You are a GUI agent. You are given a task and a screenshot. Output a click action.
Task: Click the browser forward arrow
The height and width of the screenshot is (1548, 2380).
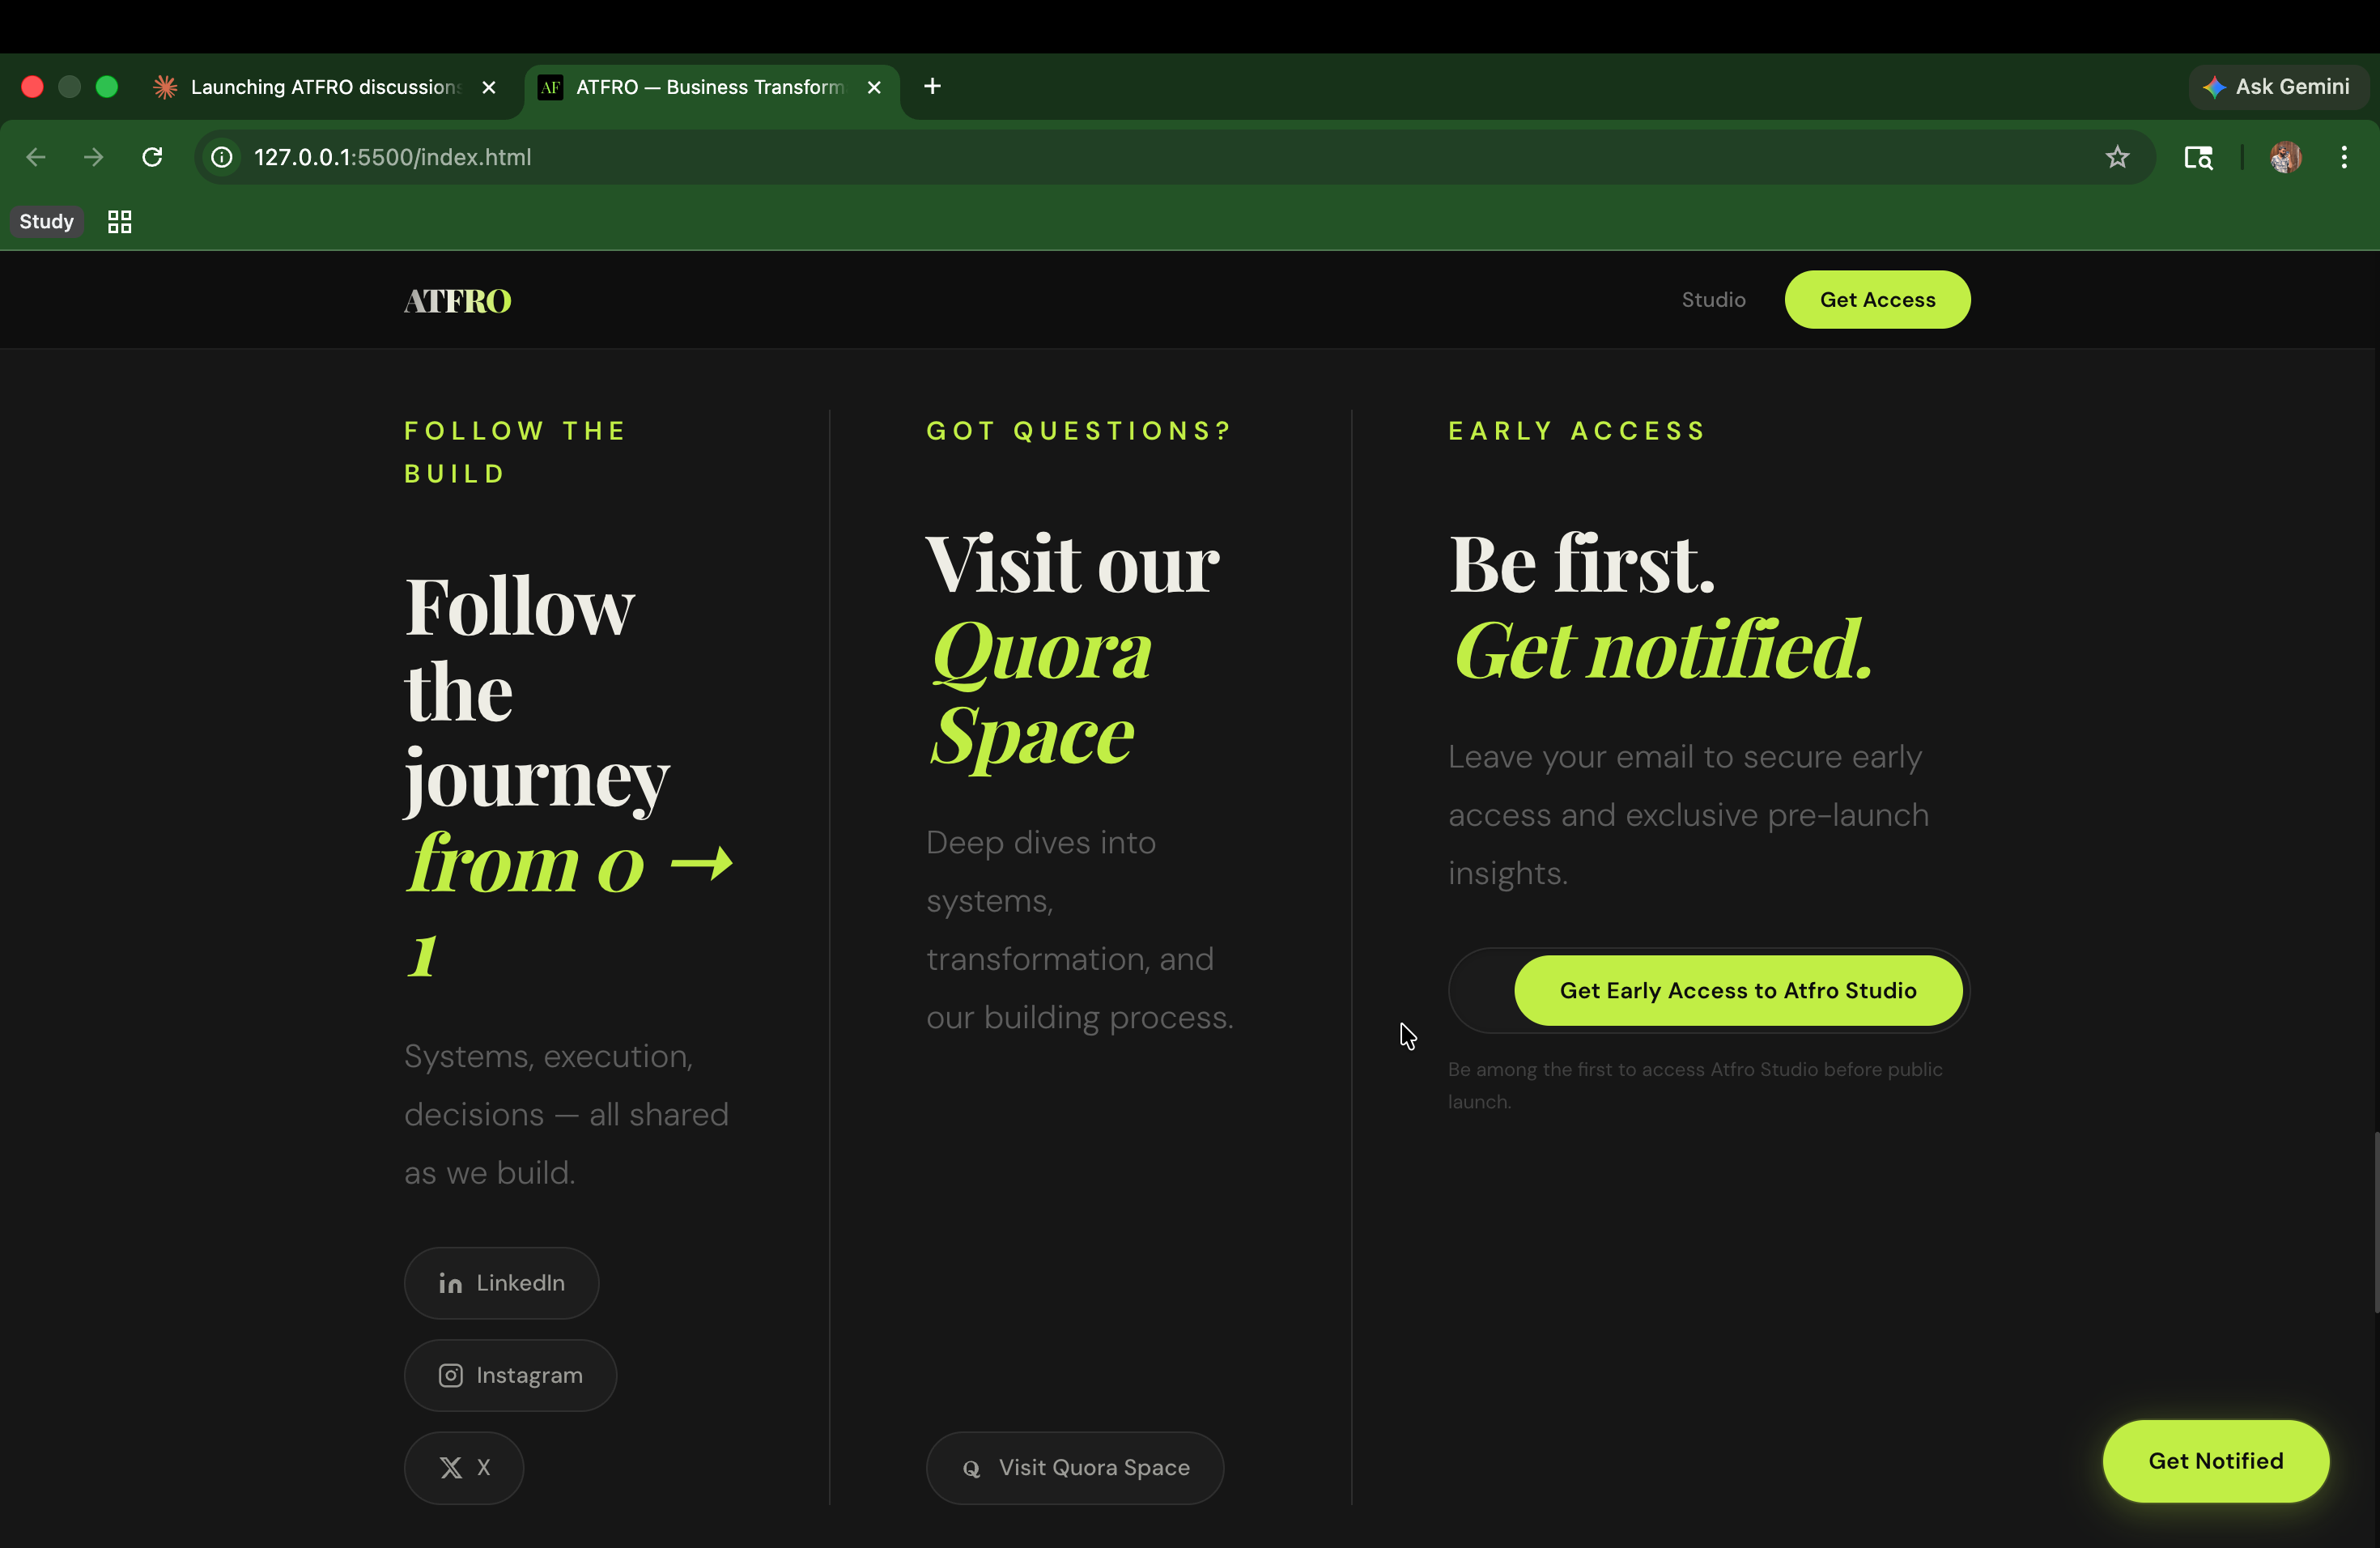(94, 157)
